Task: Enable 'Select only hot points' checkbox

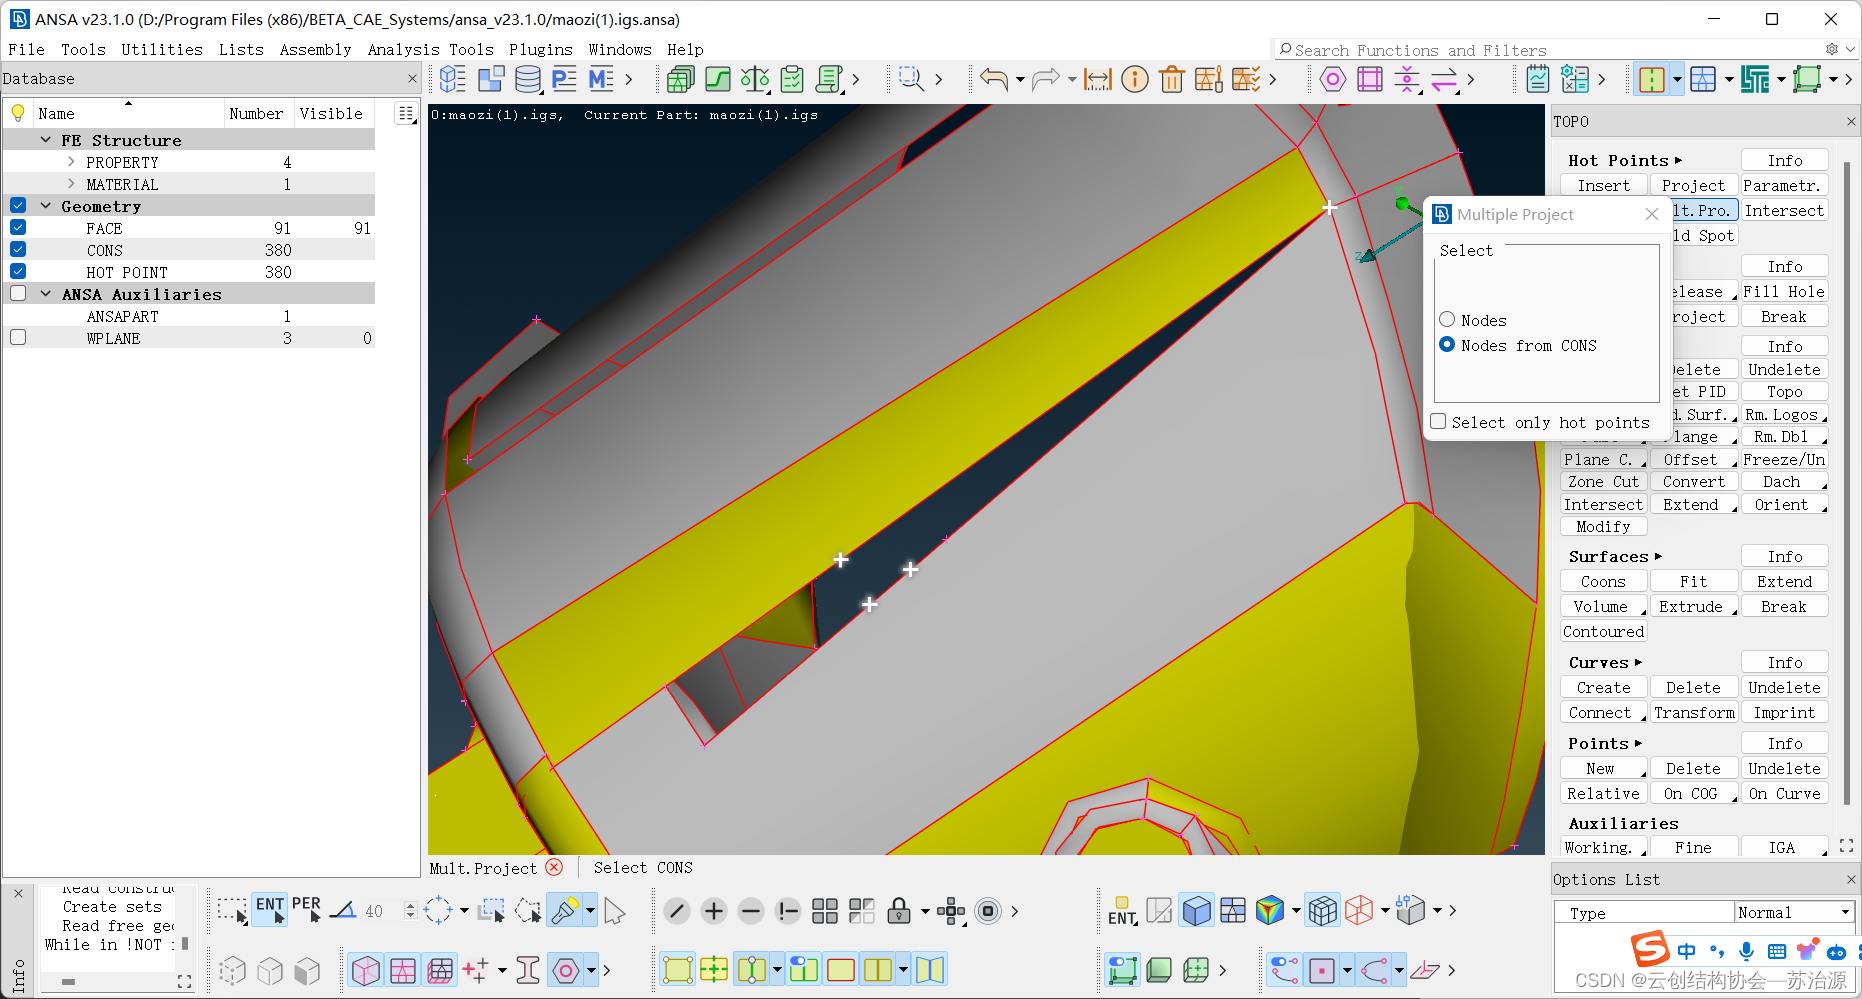Action: [1438, 422]
